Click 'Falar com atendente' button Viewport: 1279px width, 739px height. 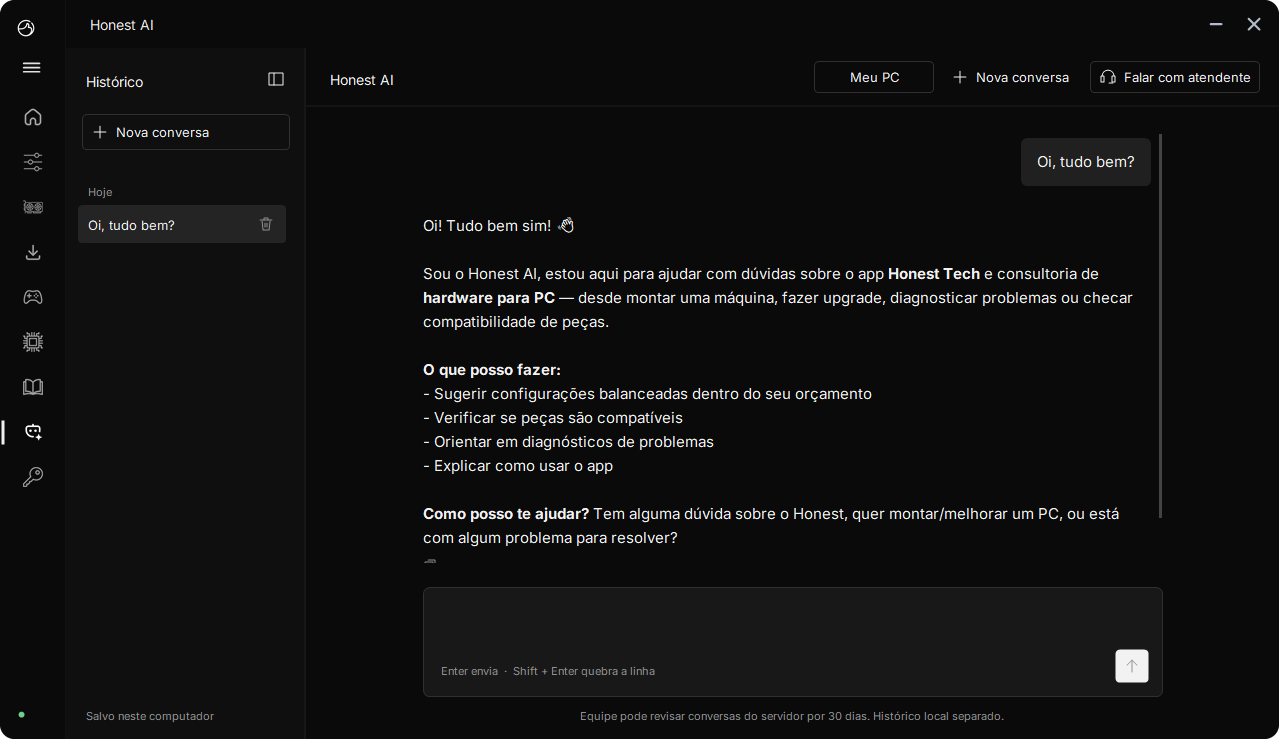point(1175,77)
